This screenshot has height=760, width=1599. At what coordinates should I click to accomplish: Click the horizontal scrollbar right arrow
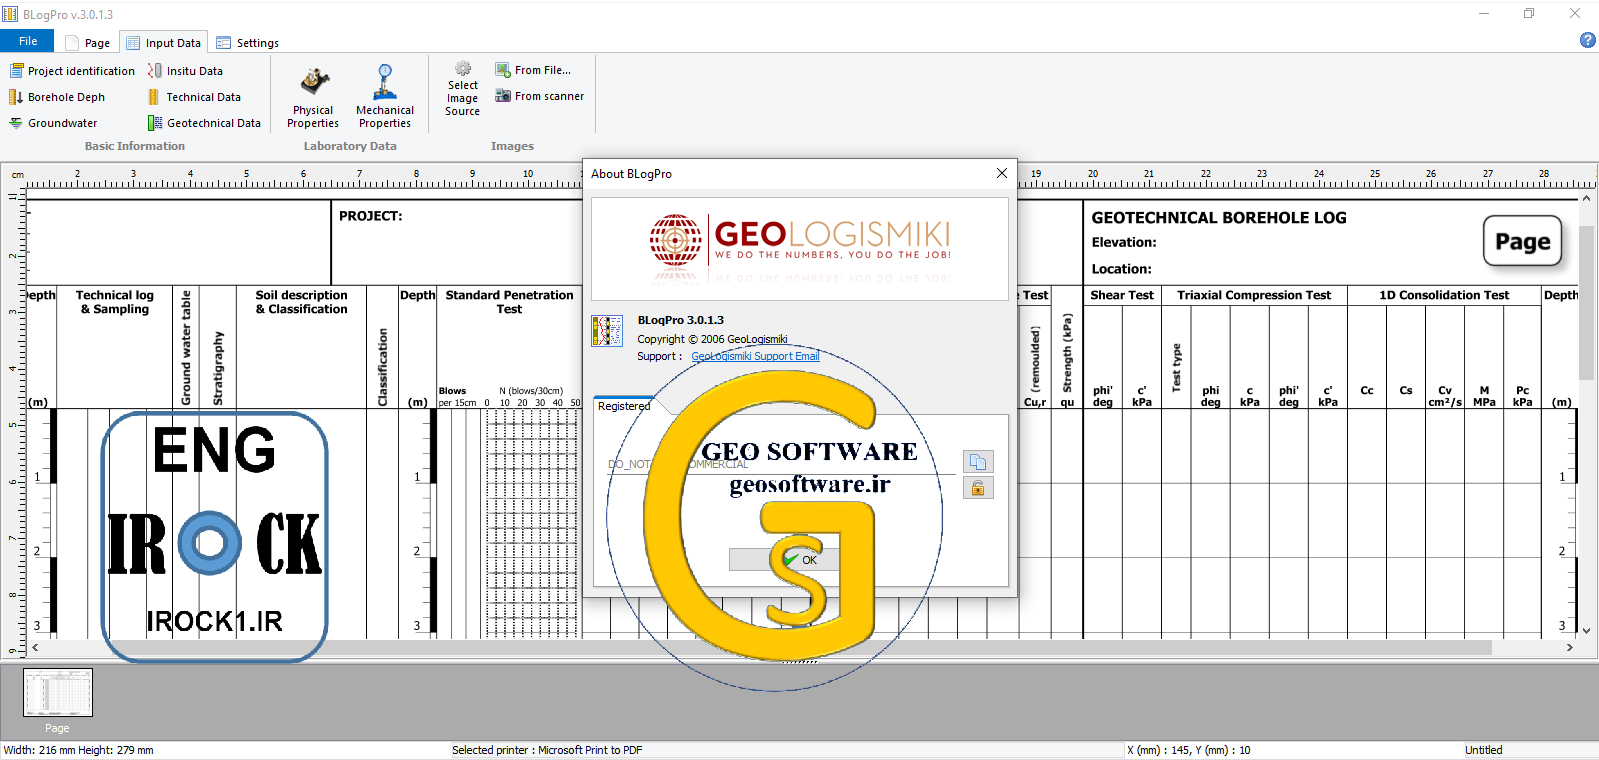(1569, 647)
